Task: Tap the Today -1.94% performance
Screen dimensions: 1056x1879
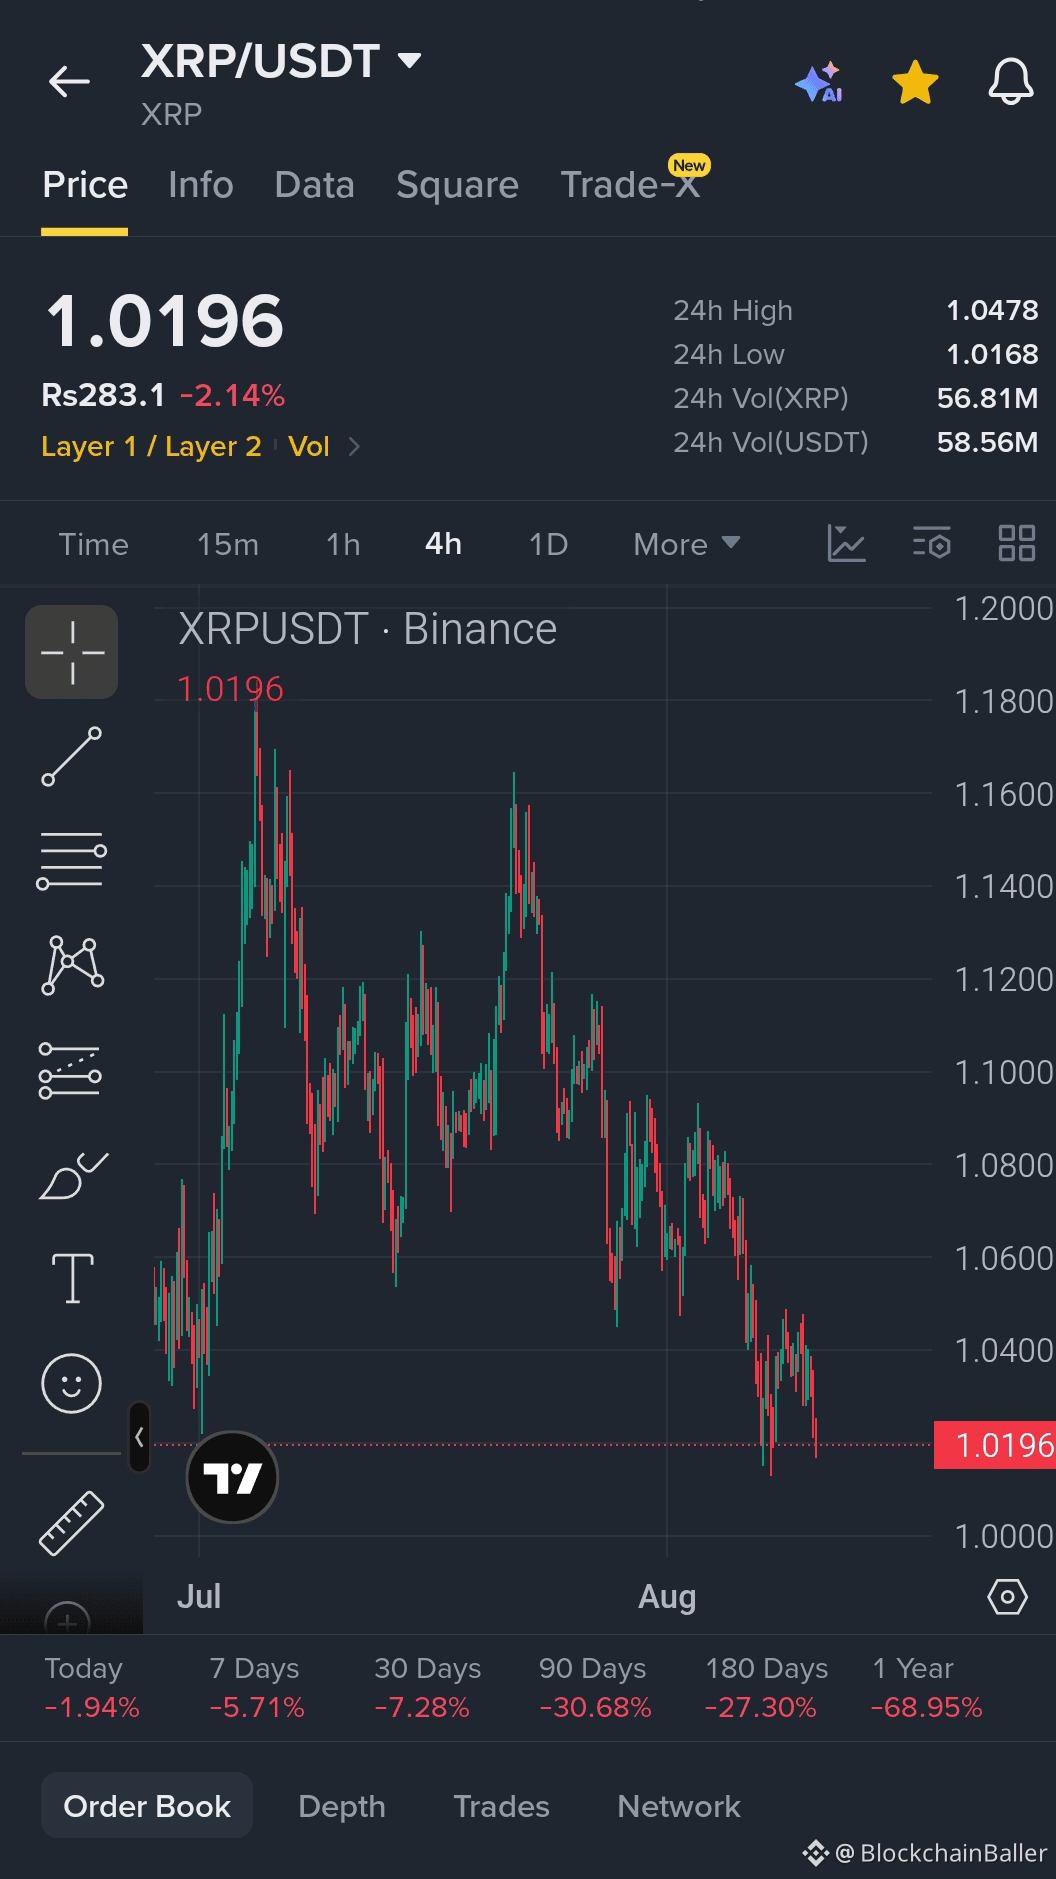Action: [91, 1687]
